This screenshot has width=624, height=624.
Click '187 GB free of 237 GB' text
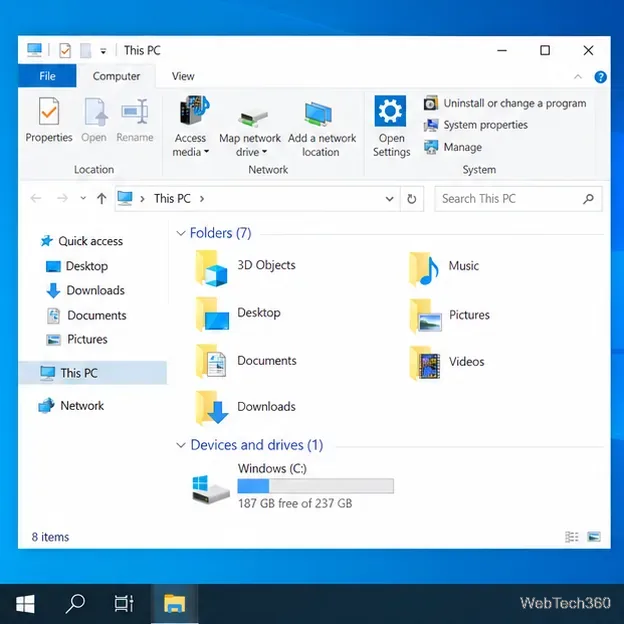click(x=295, y=503)
